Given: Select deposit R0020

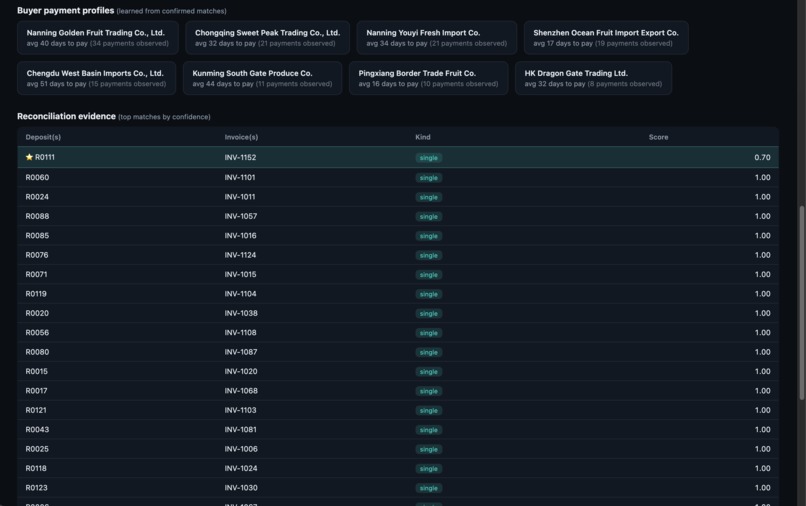Looking at the screenshot, I should pos(37,313).
